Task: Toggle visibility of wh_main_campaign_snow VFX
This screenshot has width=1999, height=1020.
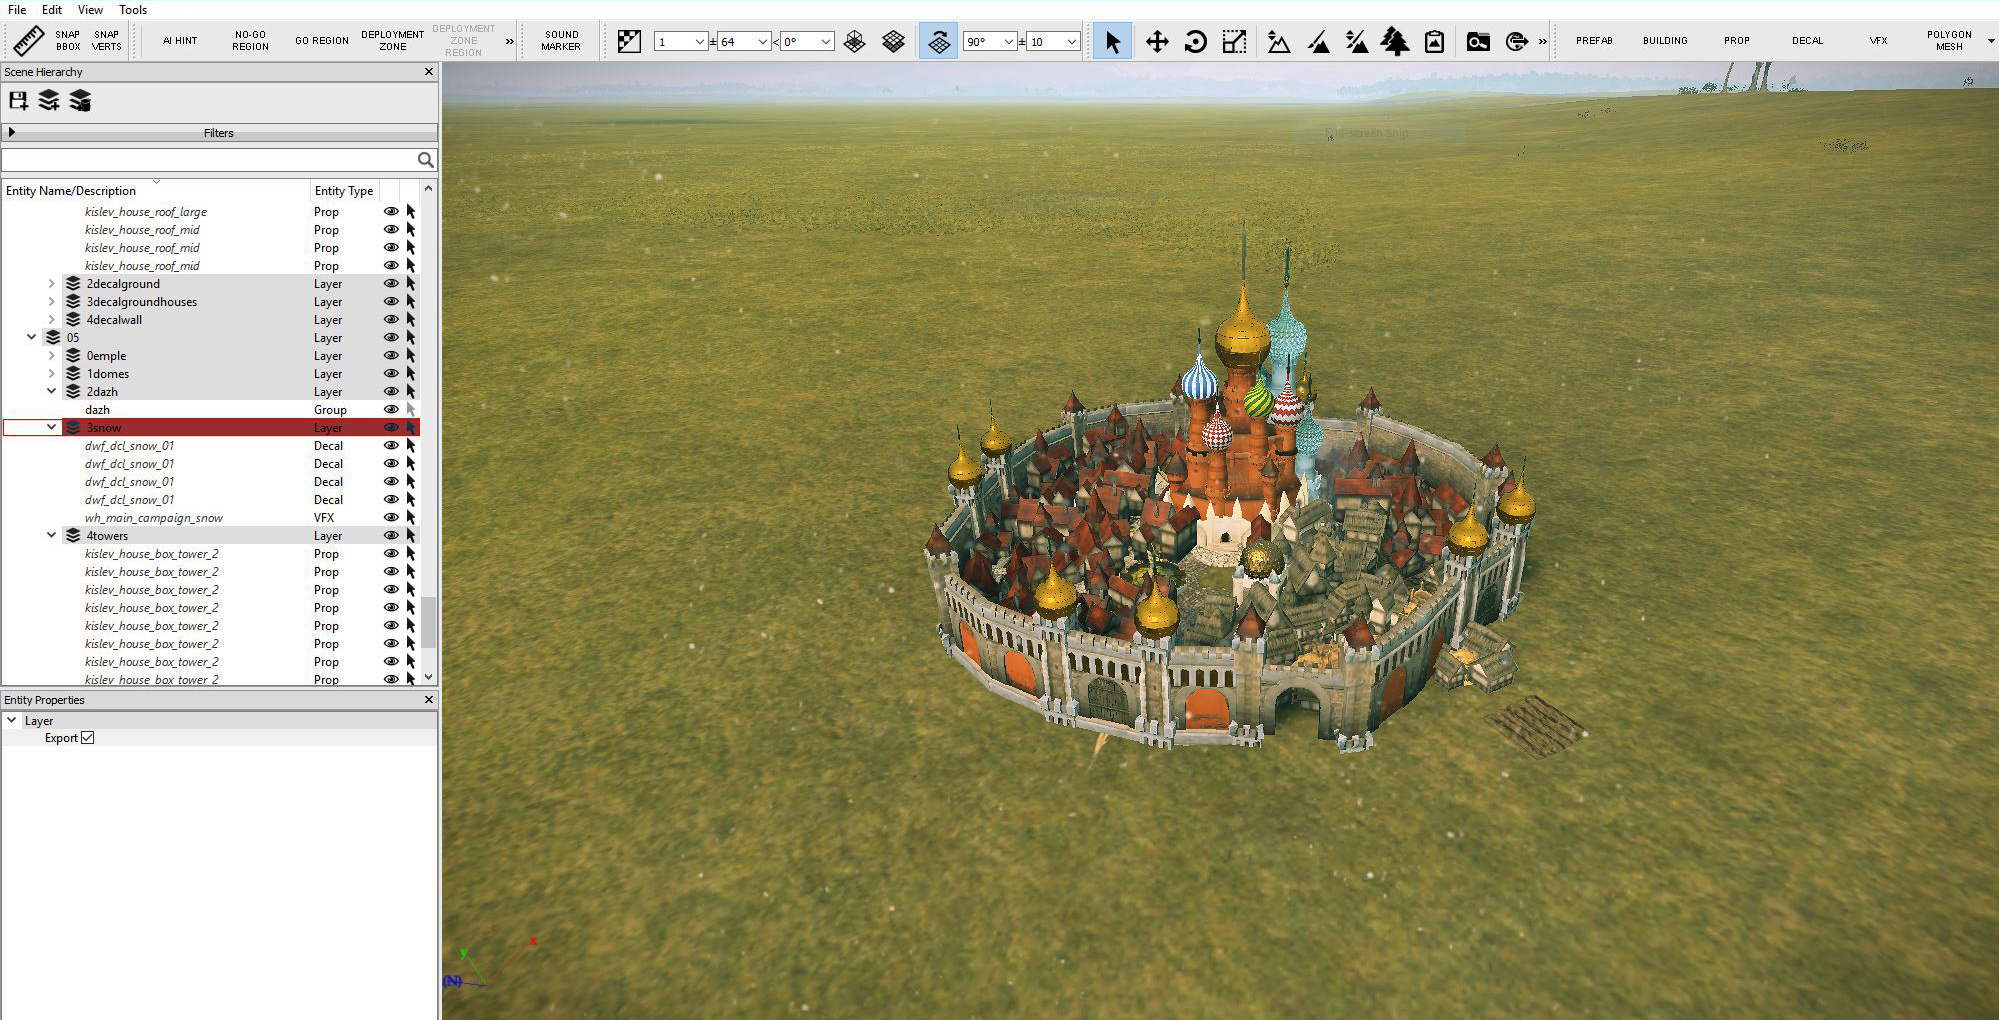Action: [391, 518]
